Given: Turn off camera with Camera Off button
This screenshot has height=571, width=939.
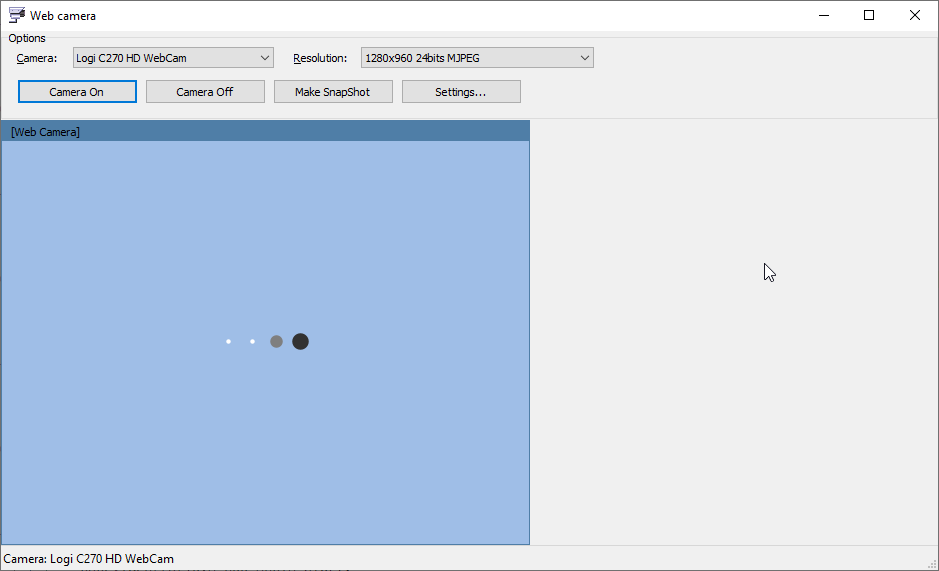Looking at the screenshot, I should tap(205, 92).
